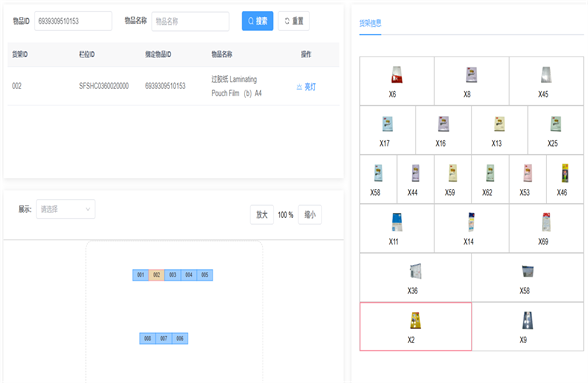The height and width of the screenshot is (383, 588).
Task: Switch to the 货架信息 tab
Action: [x=370, y=23]
